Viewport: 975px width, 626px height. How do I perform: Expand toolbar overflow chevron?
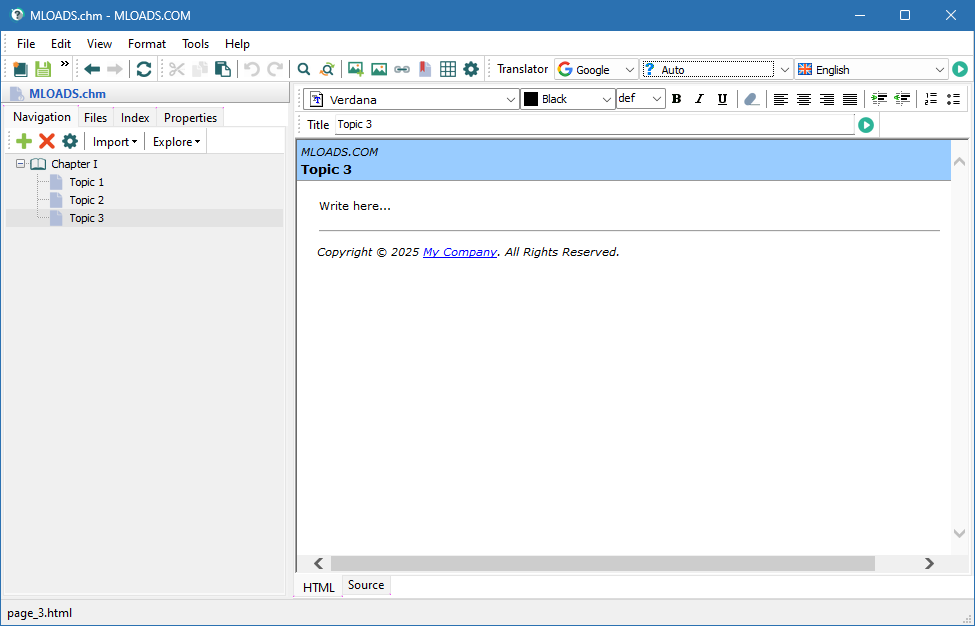(65, 63)
